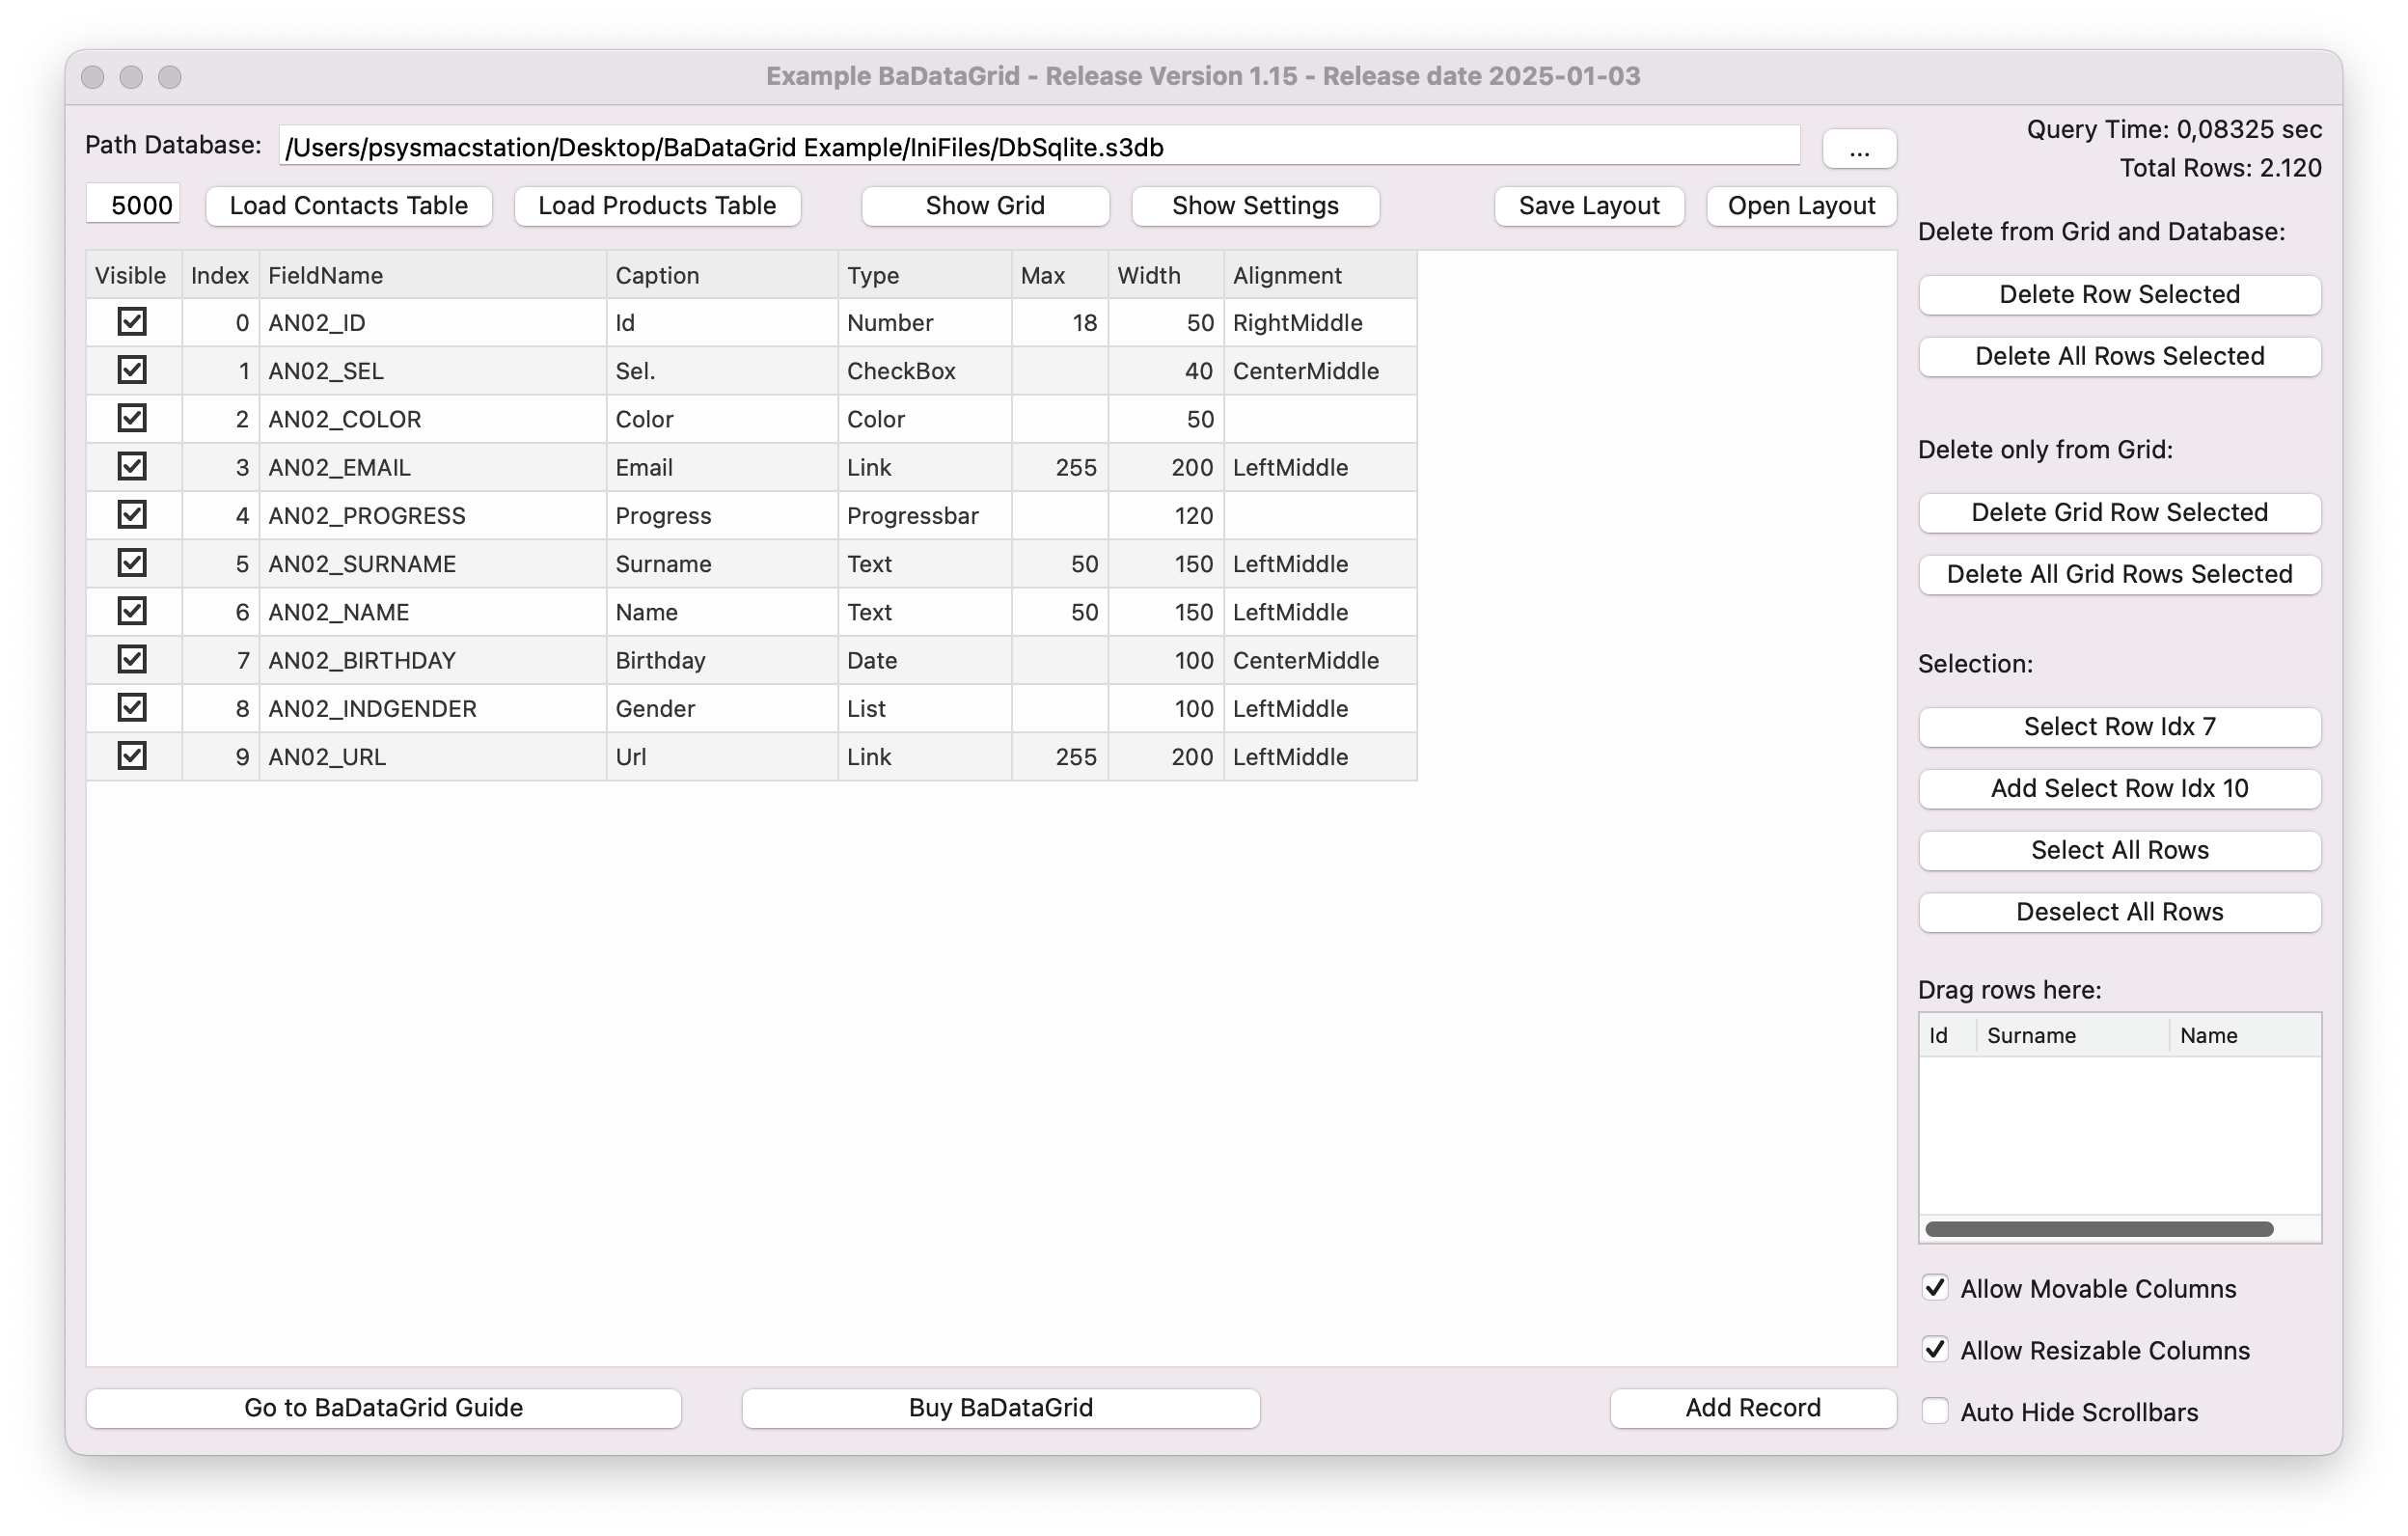Screen dimensions: 2408x1536
Task: Click Name header in drag rows list
Action: click(x=2245, y=1035)
